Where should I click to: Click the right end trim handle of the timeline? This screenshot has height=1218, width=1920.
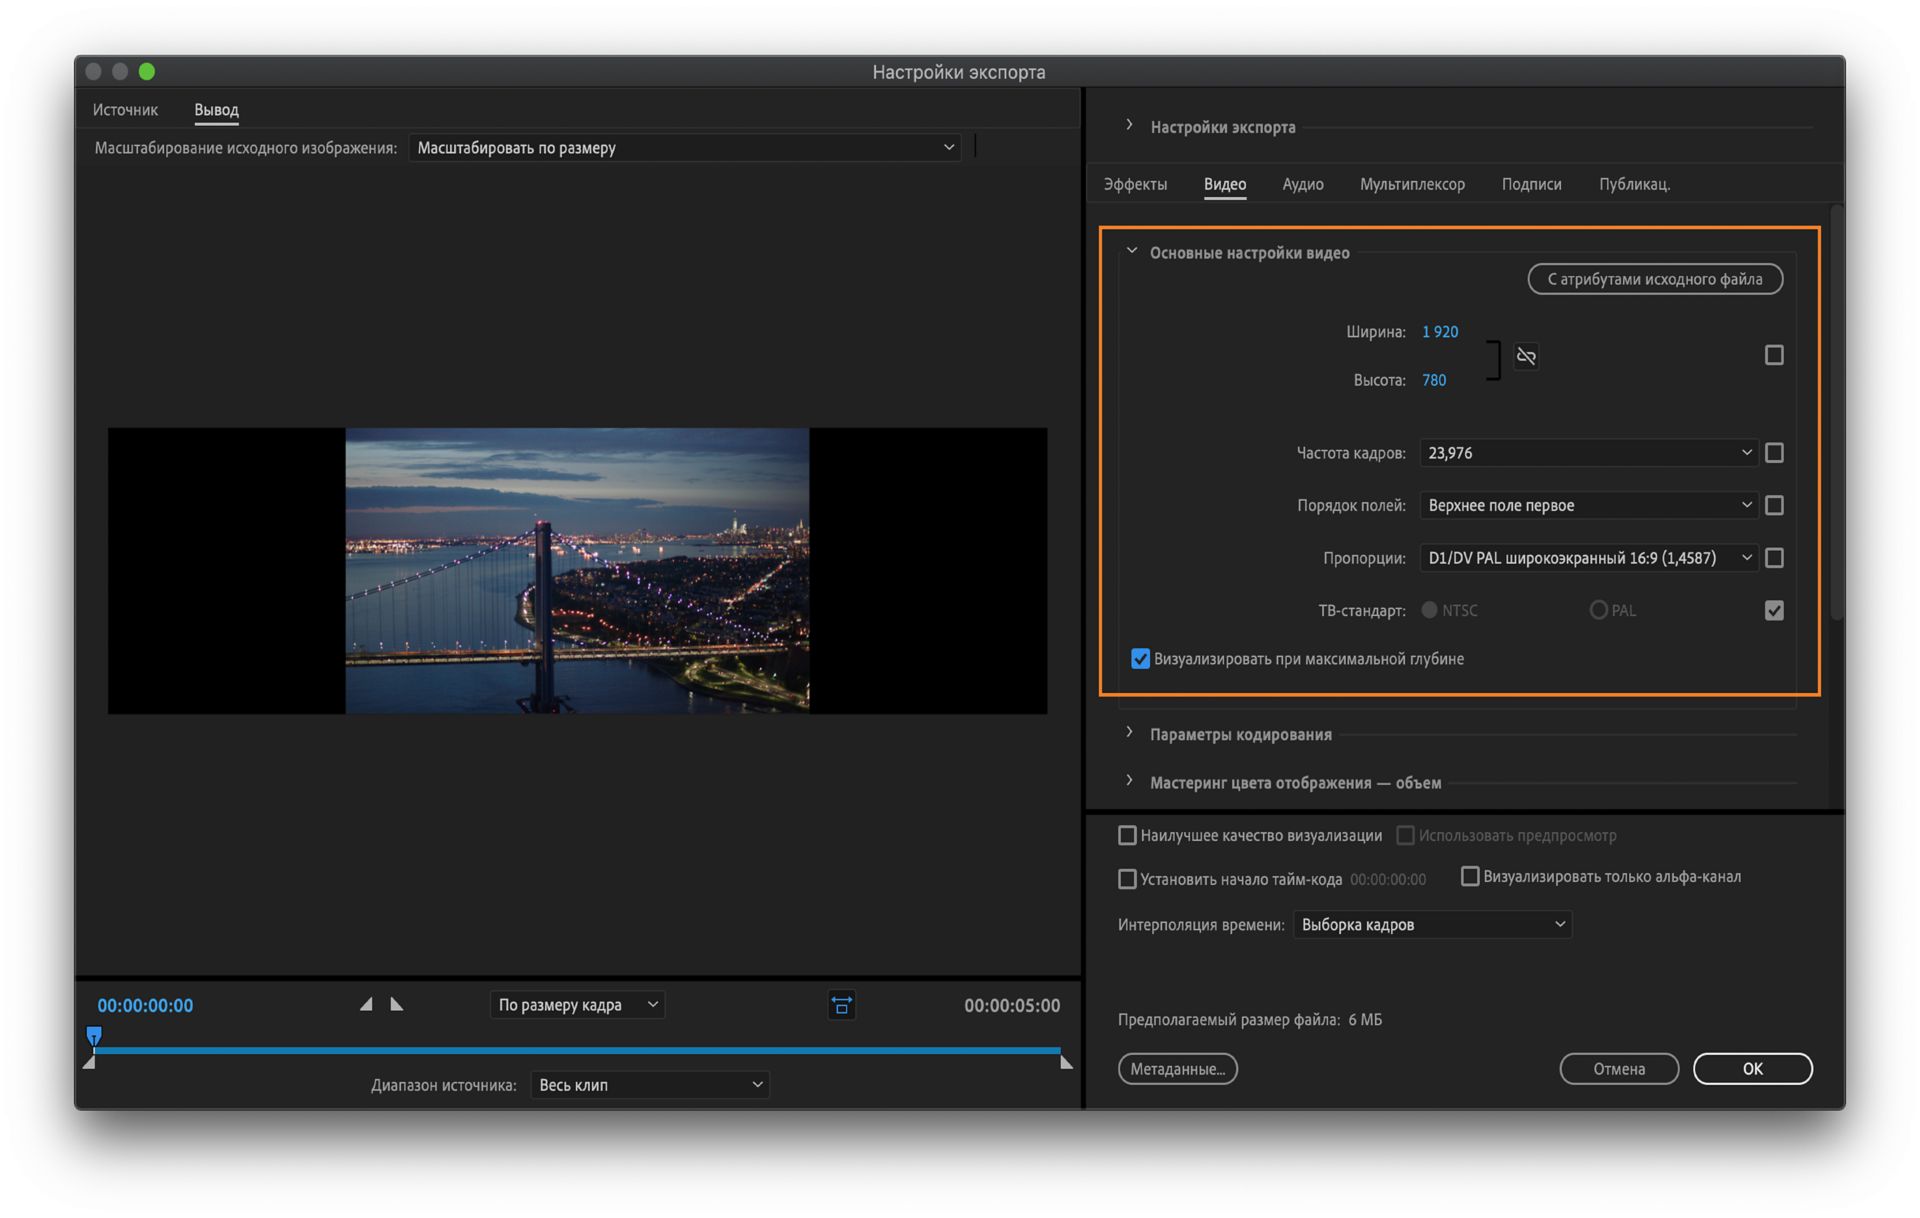pyautogui.click(x=1066, y=1063)
